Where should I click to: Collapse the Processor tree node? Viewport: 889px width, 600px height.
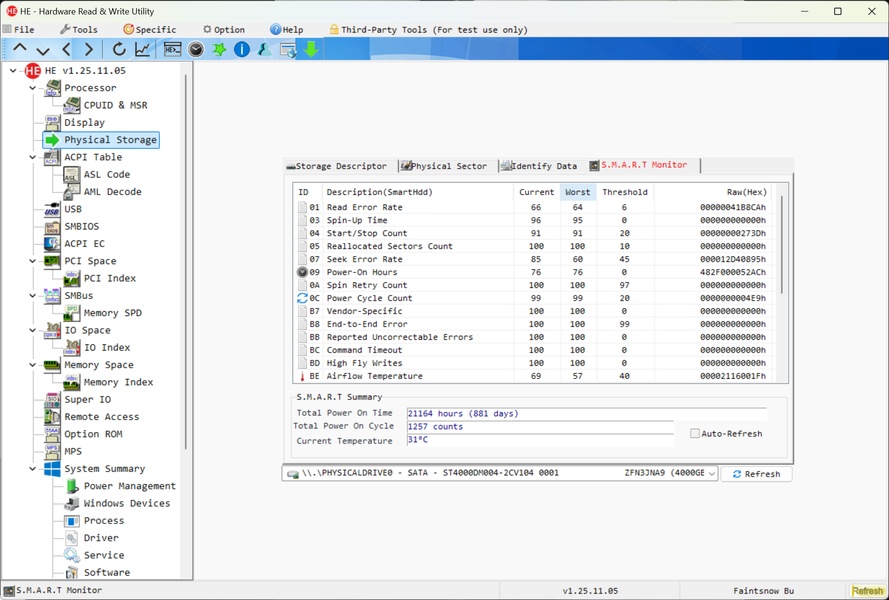click(33, 88)
